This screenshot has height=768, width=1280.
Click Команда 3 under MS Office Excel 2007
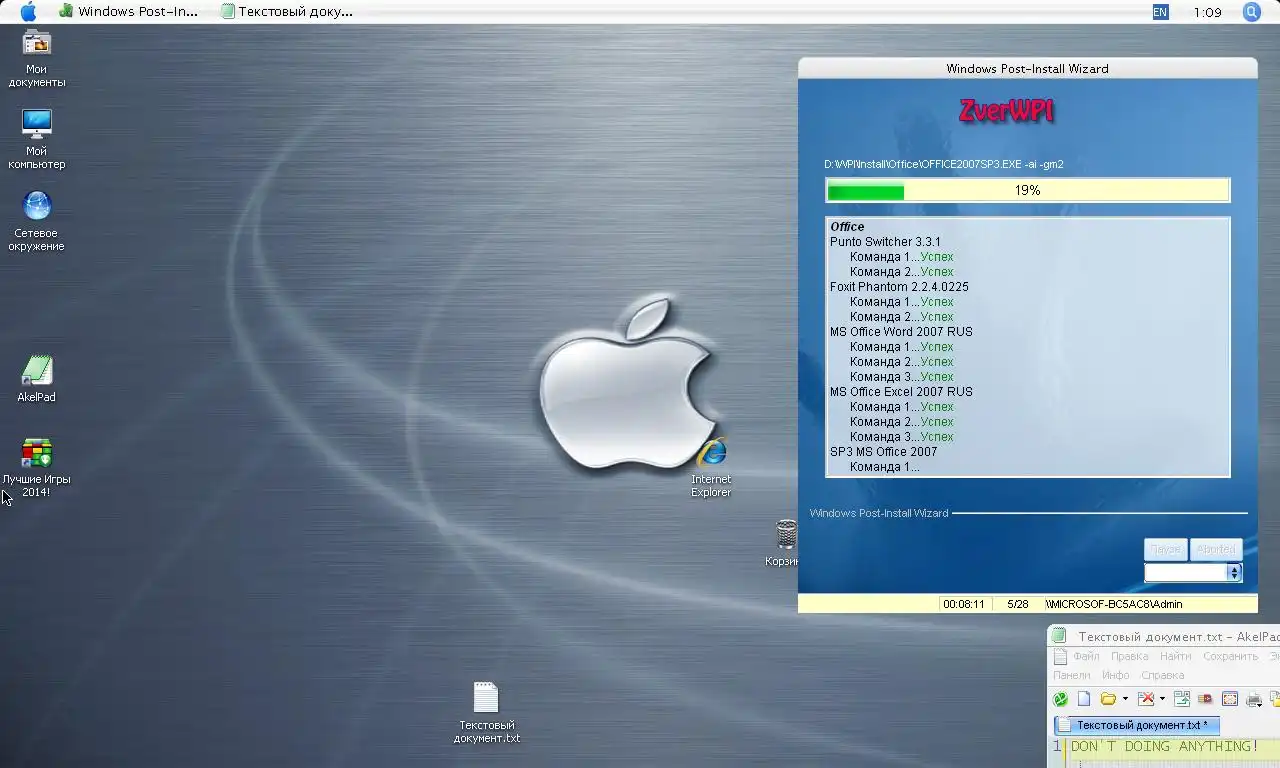pos(901,437)
